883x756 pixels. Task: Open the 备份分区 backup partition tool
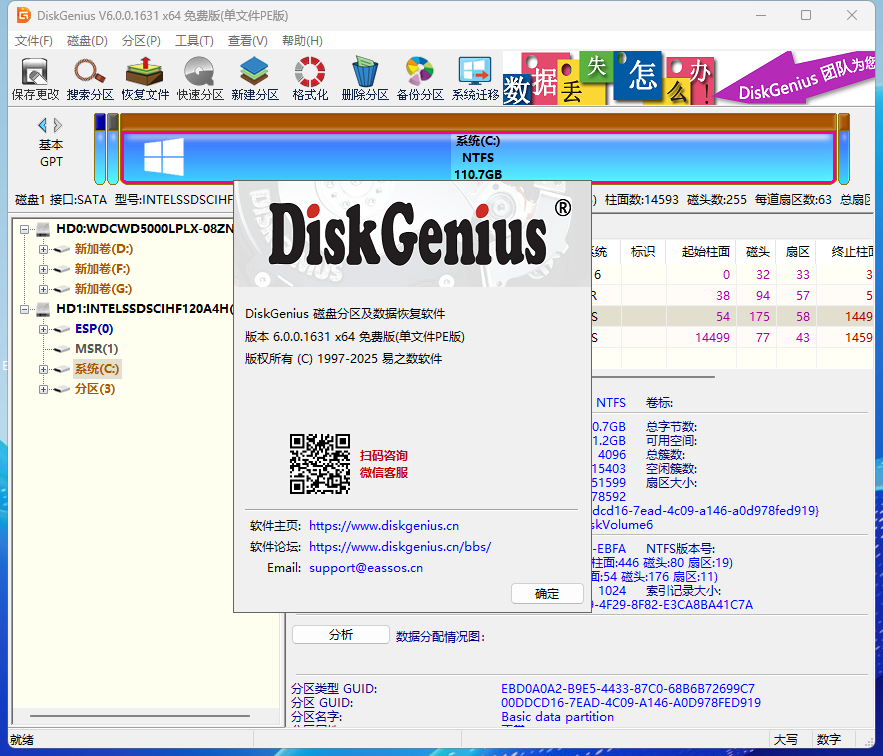coord(420,79)
